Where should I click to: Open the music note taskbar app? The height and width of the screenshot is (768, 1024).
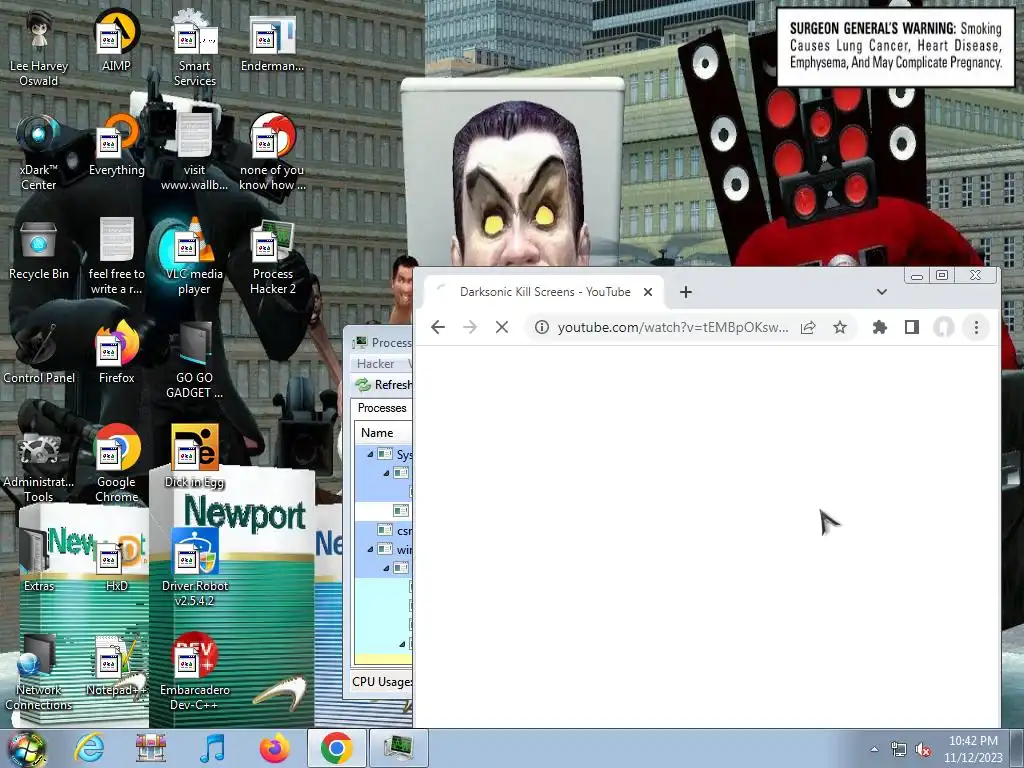212,748
